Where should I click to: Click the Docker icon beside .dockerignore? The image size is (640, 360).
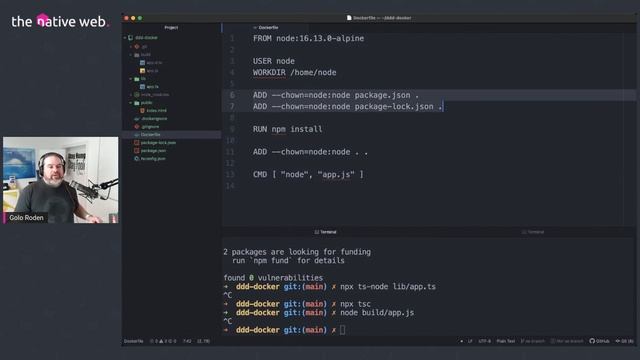pos(137,119)
